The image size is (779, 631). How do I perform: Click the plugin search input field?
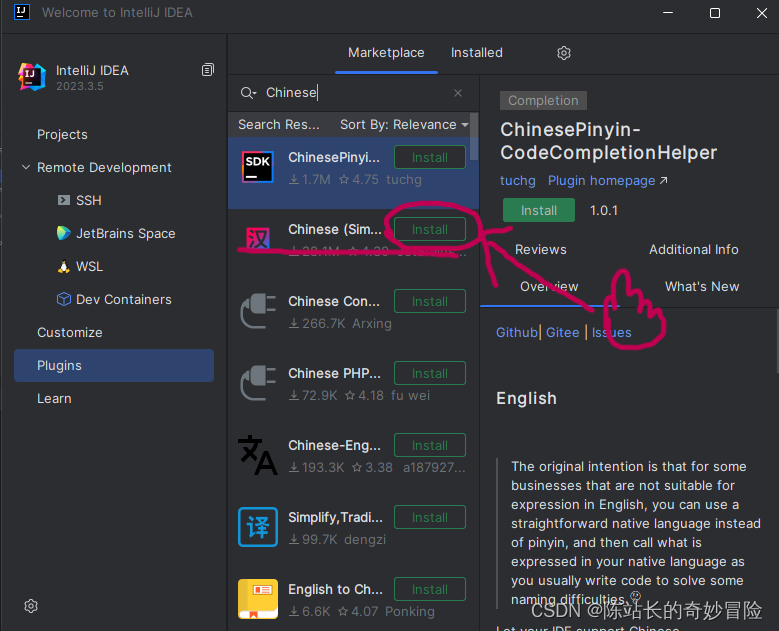click(354, 93)
